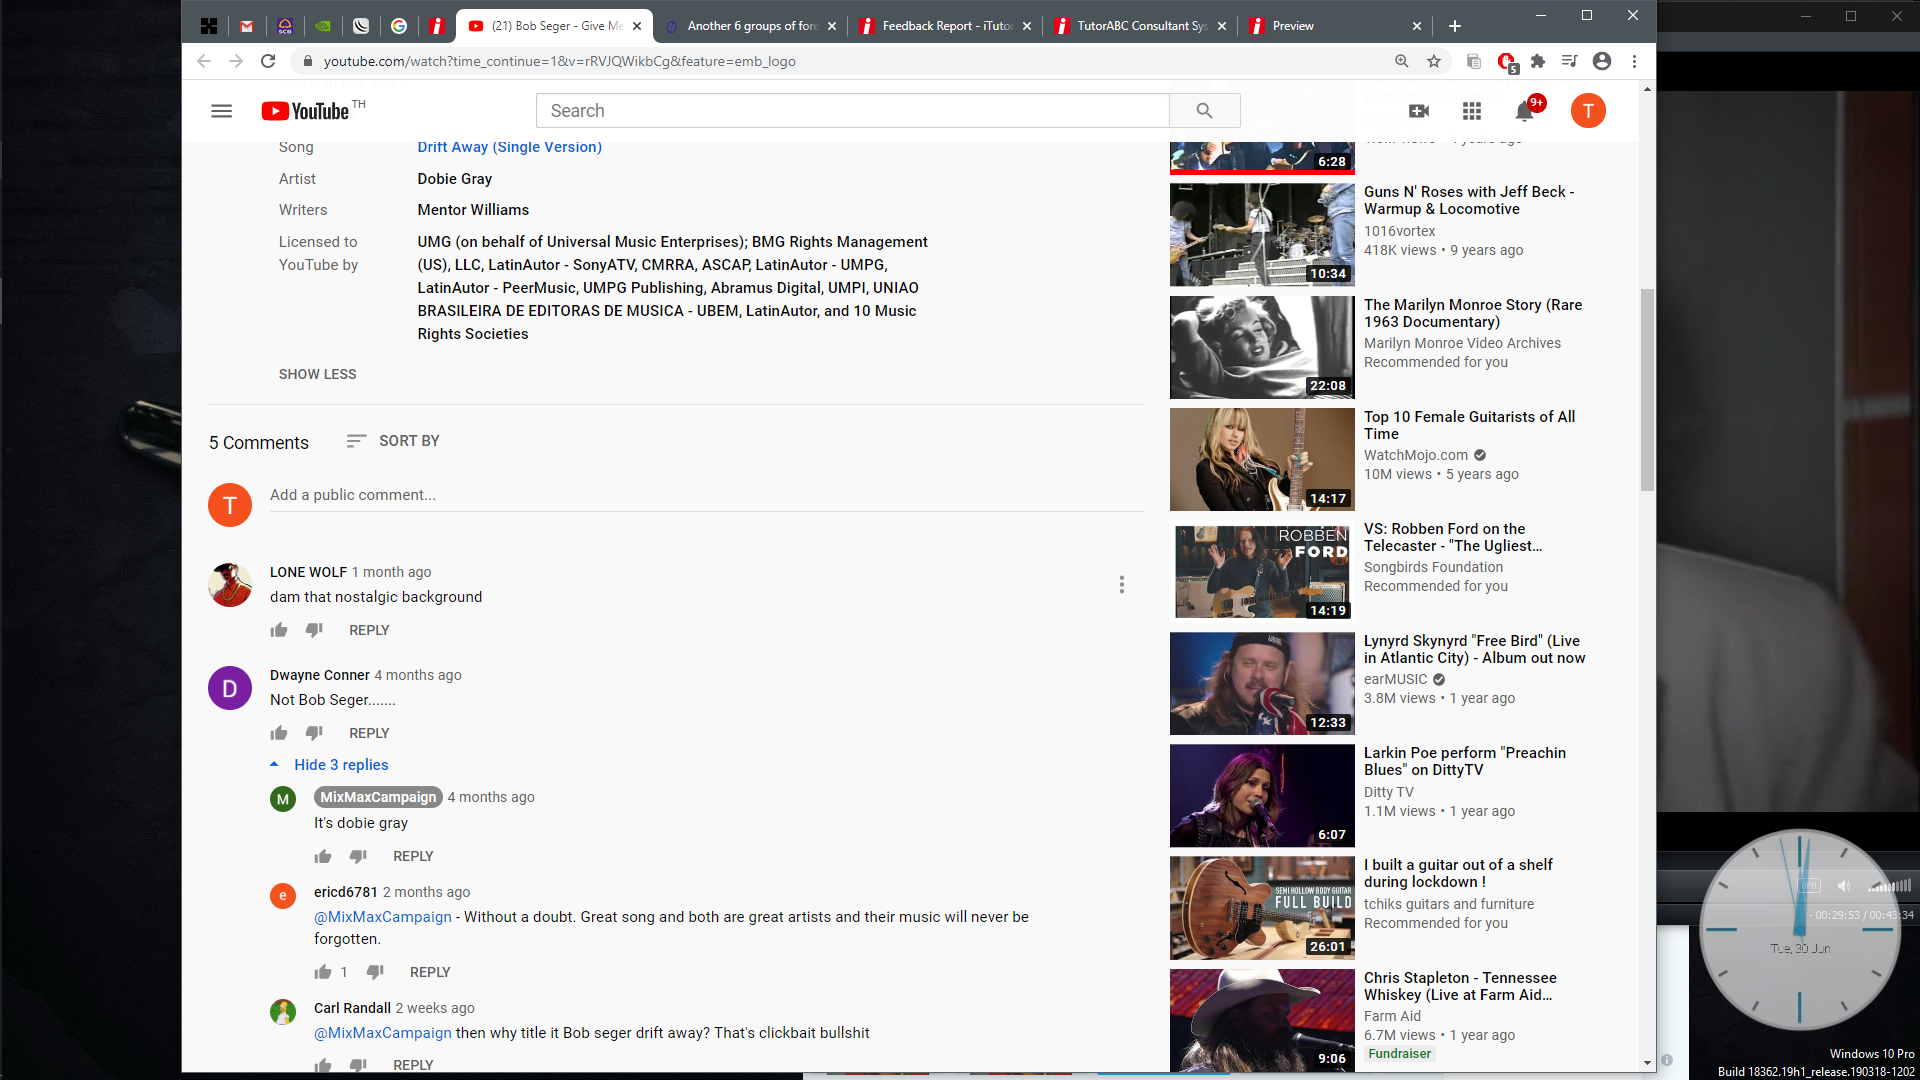The image size is (1920, 1080).
Task: Open Drift Away (Single Version) link
Action: 509,147
